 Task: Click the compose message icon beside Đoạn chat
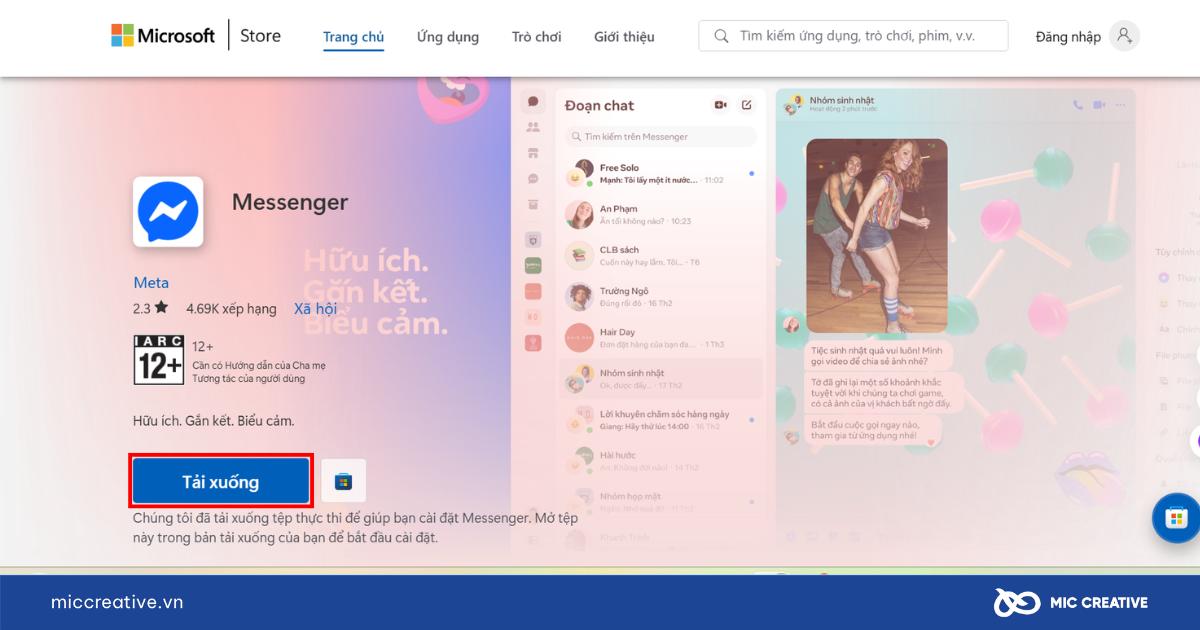746,105
